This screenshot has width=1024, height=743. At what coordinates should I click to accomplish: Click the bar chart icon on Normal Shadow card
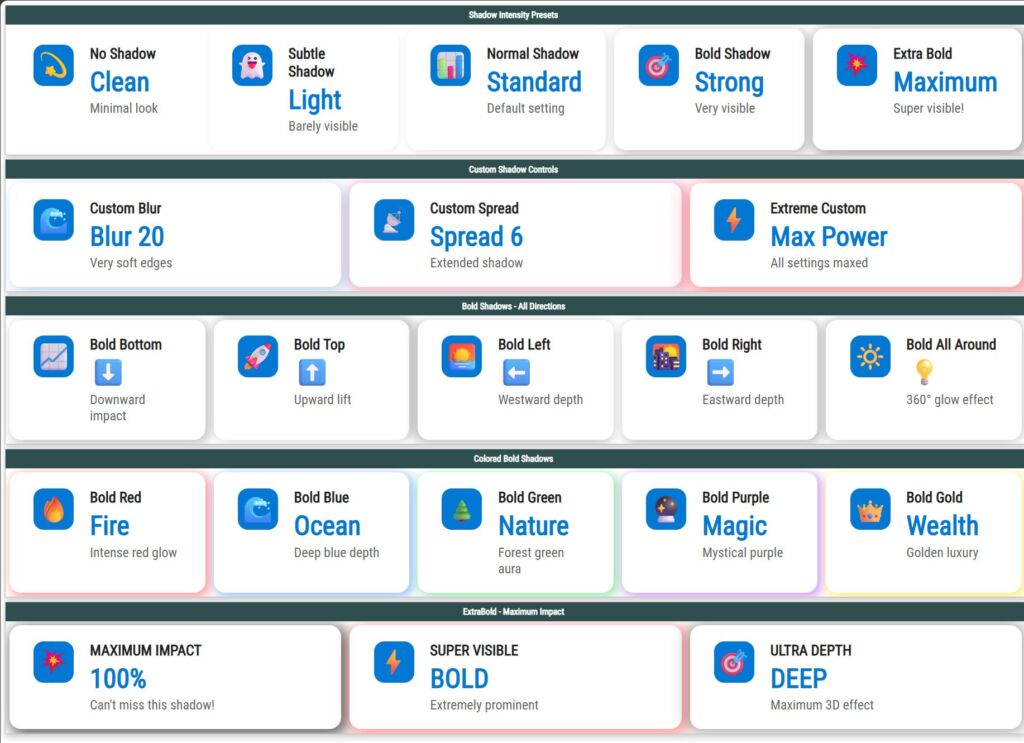[450, 65]
